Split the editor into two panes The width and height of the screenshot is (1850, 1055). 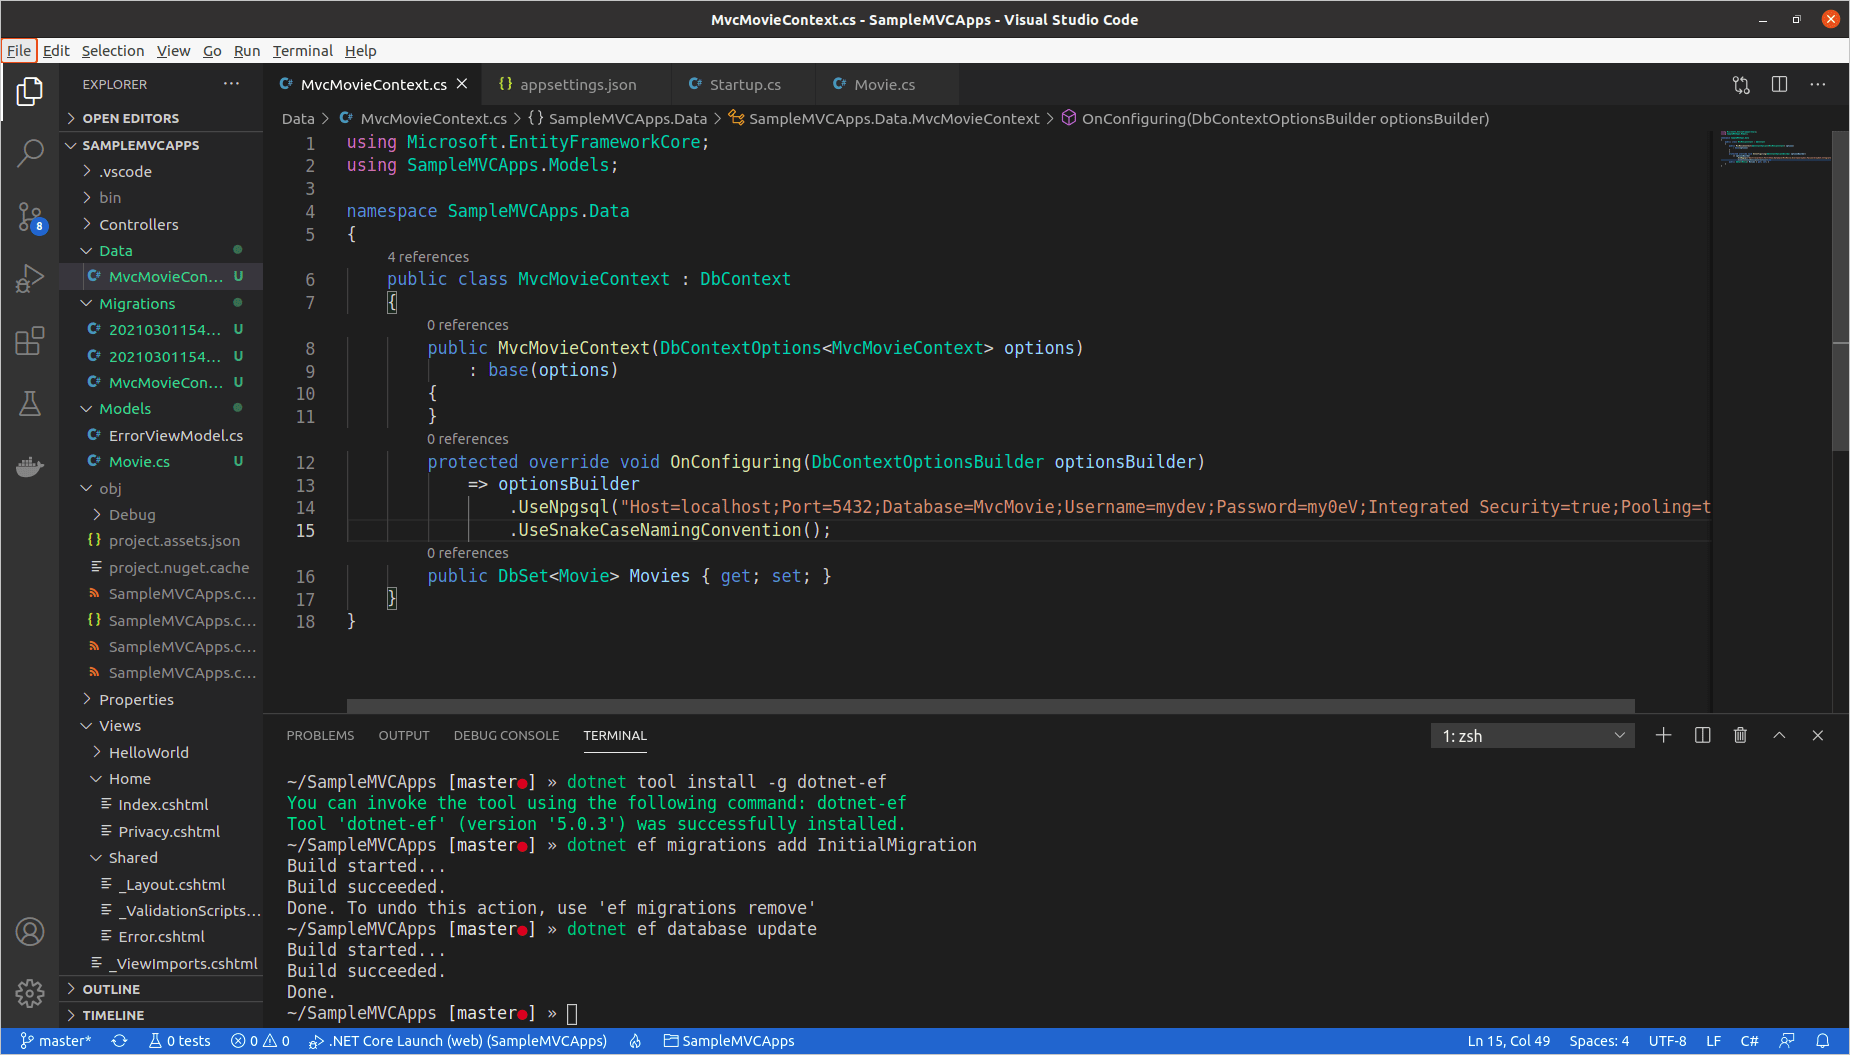coord(1780,84)
